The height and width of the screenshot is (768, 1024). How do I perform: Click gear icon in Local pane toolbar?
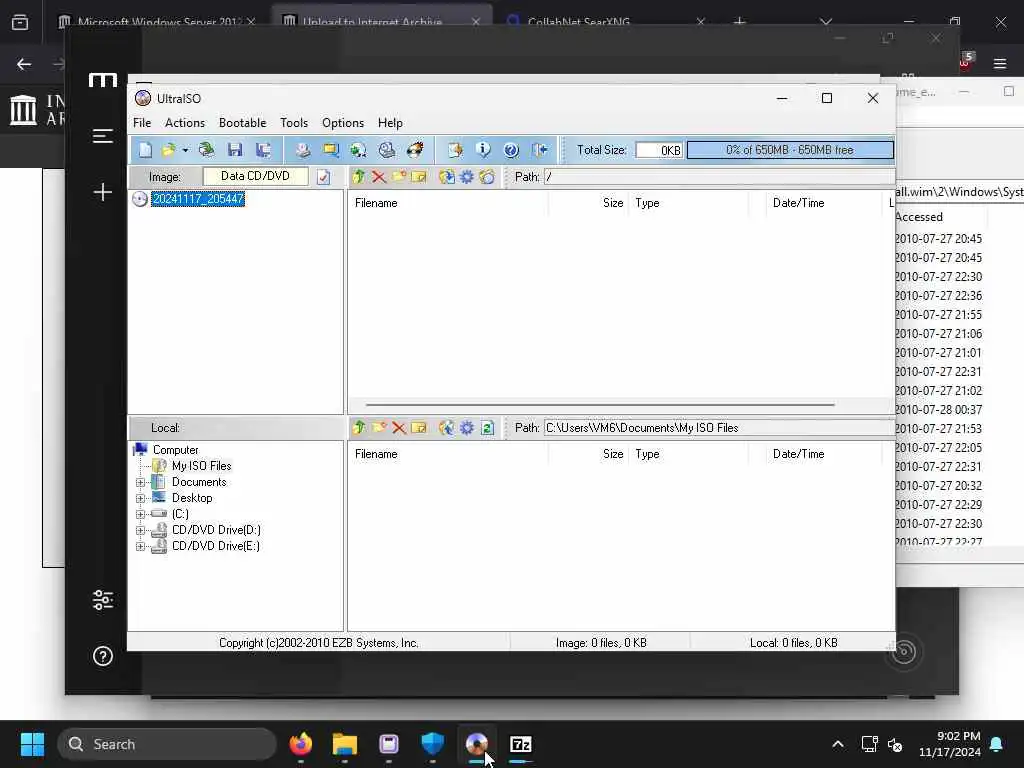466,428
